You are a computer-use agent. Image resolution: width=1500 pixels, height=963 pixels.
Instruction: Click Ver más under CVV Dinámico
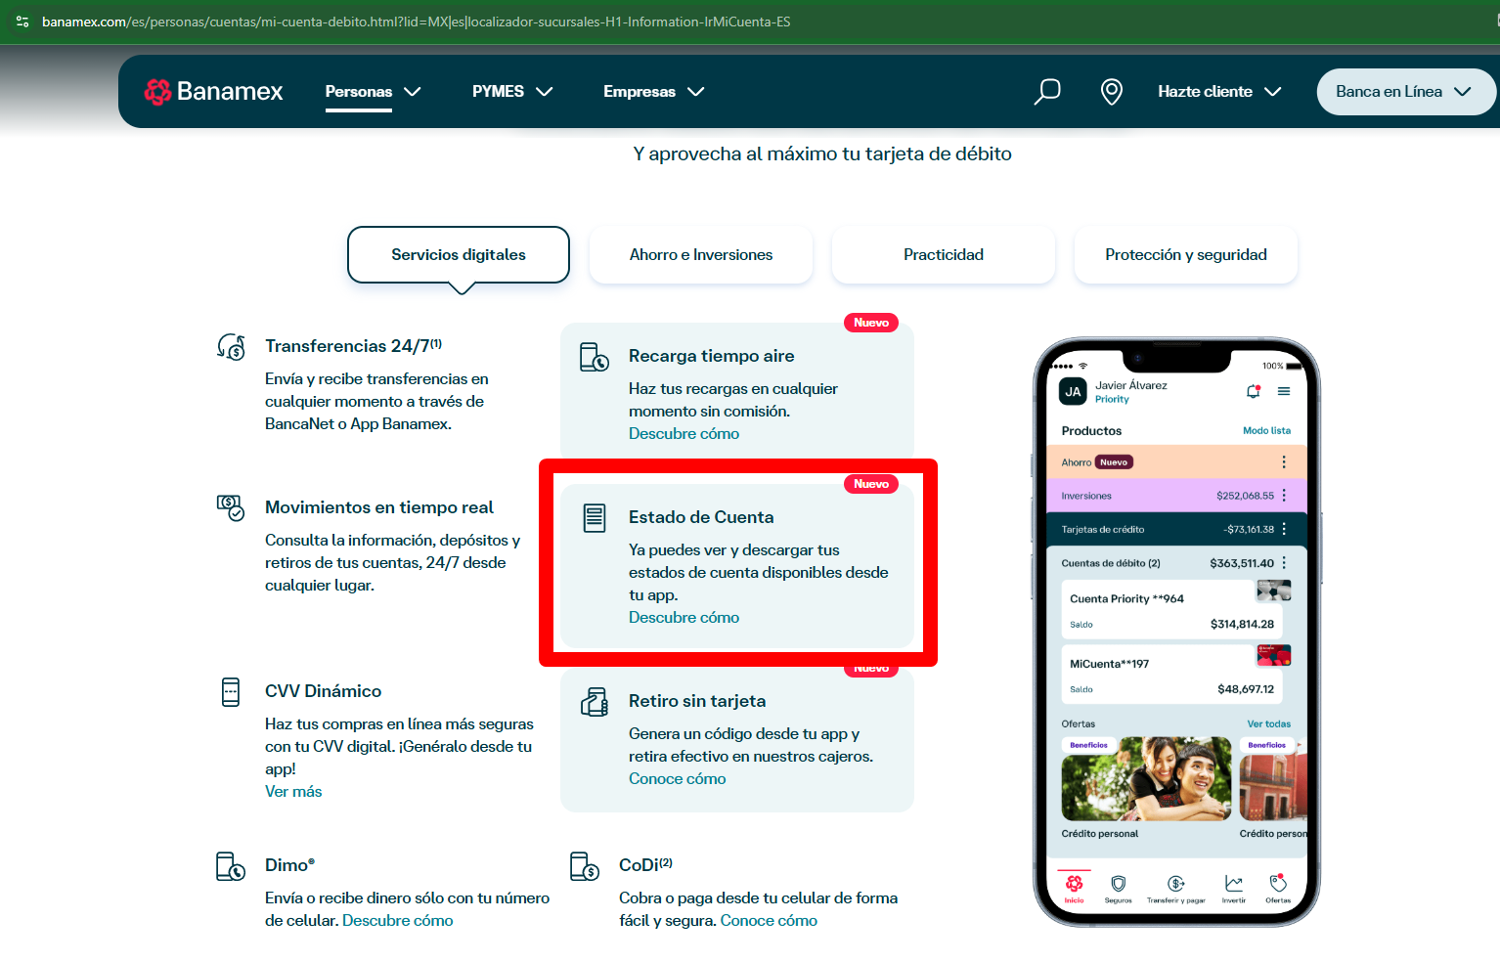pos(293,792)
